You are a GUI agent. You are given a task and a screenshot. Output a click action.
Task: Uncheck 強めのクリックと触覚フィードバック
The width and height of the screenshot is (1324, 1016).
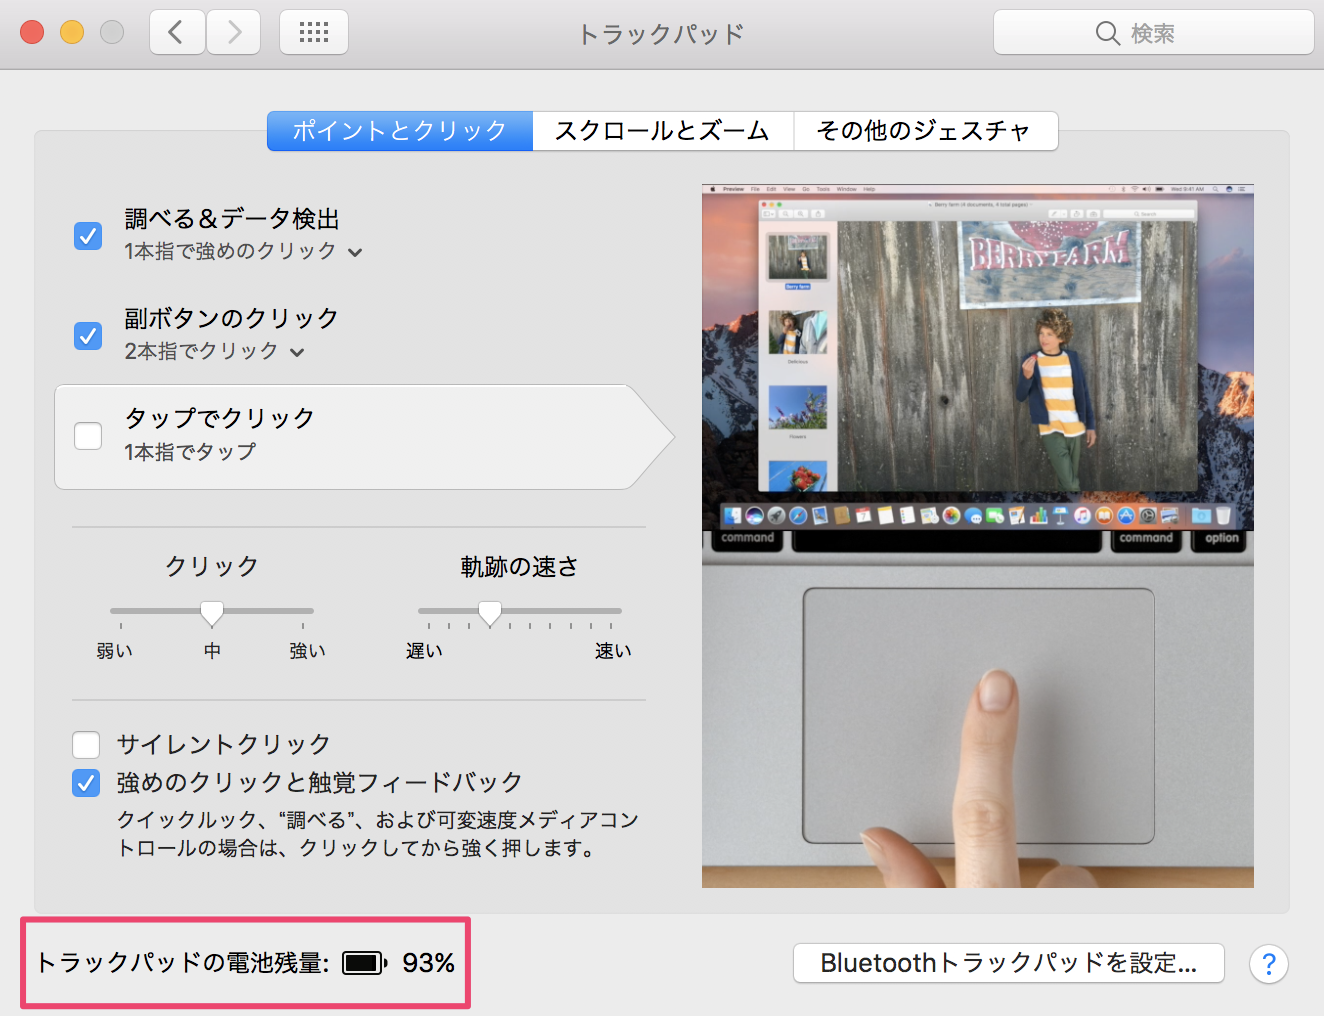(86, 783)
